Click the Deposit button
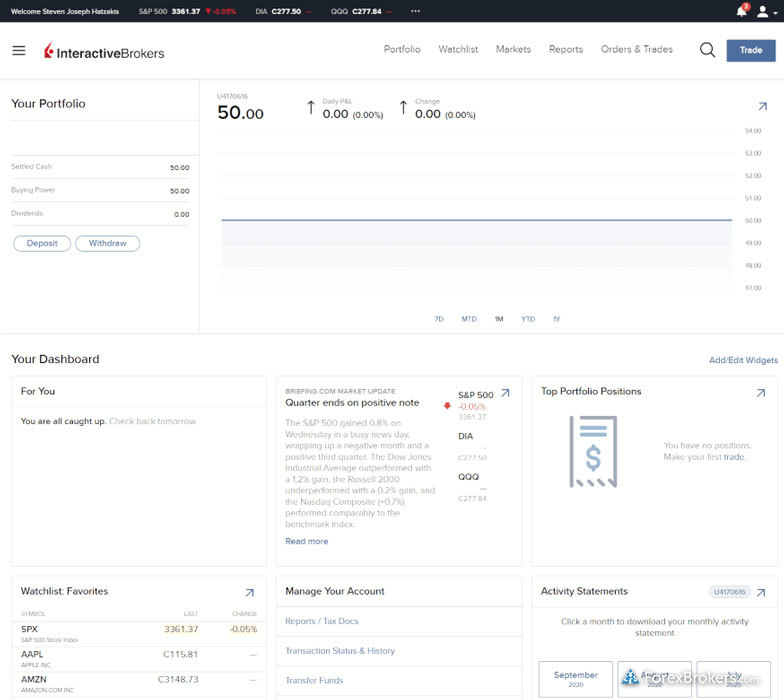Viewport: 784px width, 700px height. click(x=42, y=244)
